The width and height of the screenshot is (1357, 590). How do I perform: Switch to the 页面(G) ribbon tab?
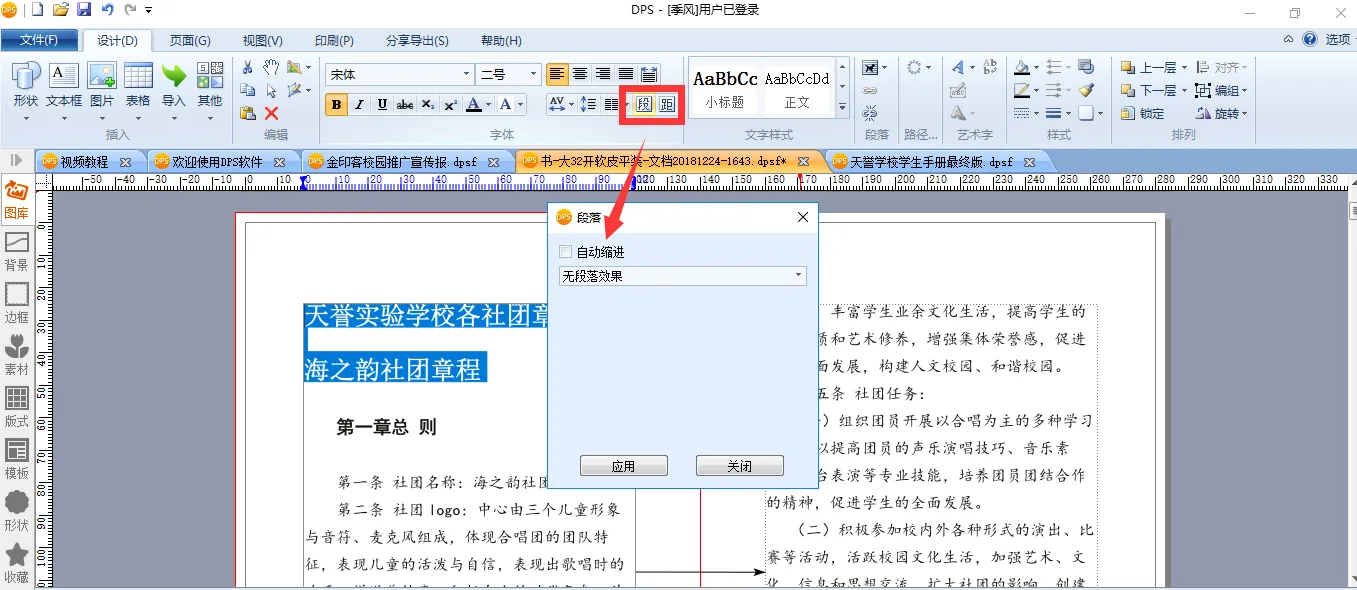point(189,41)
